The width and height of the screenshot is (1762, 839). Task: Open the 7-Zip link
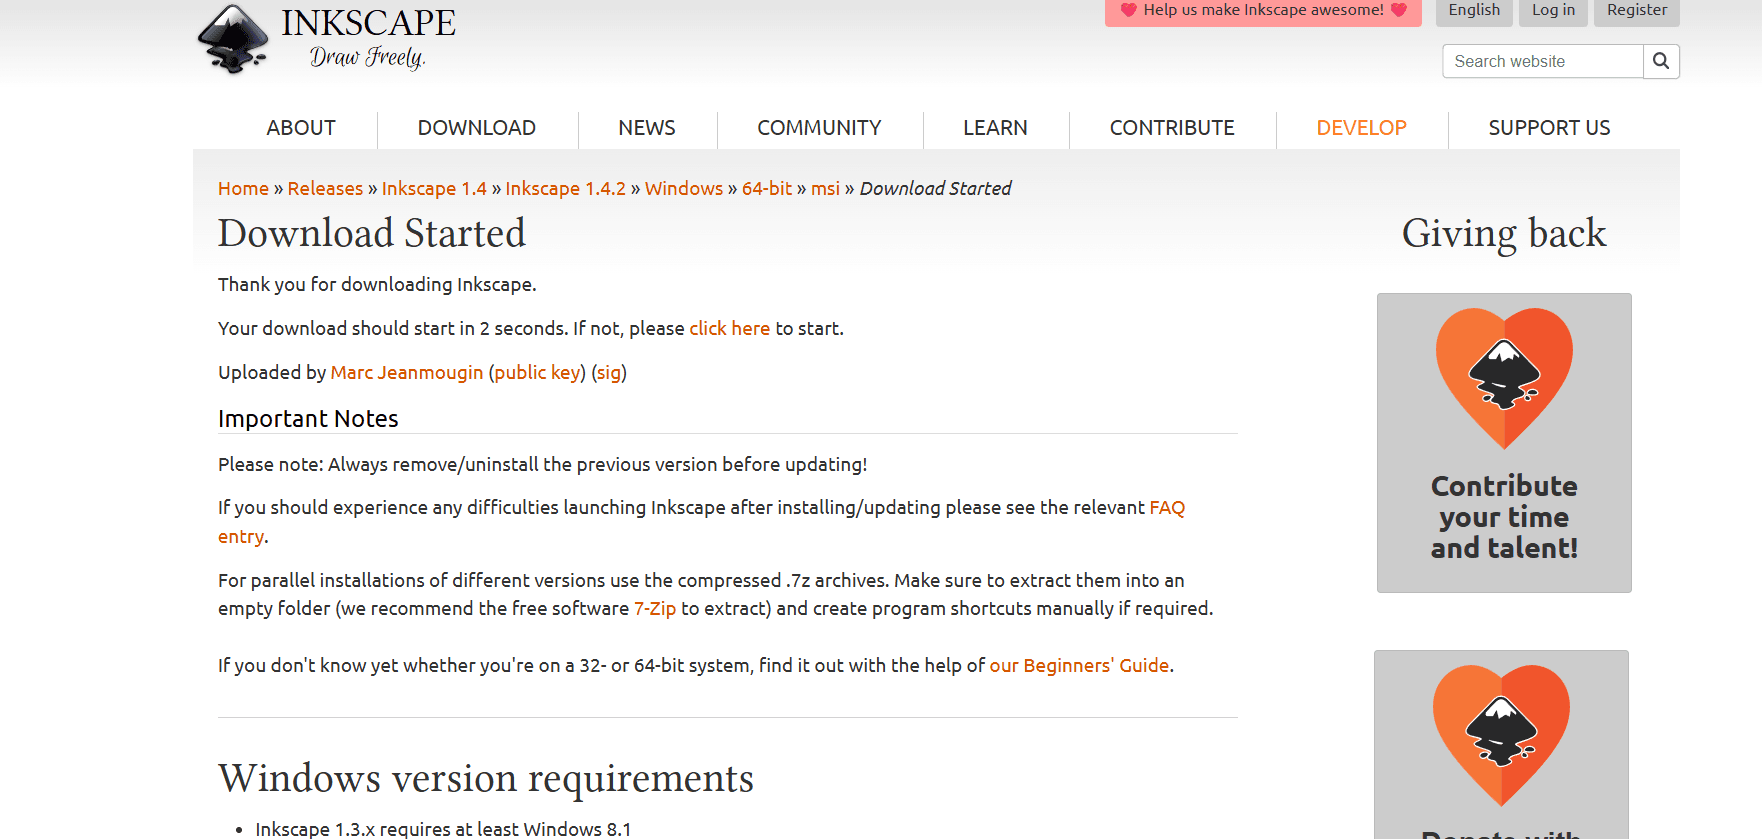[x=655, y=608]
